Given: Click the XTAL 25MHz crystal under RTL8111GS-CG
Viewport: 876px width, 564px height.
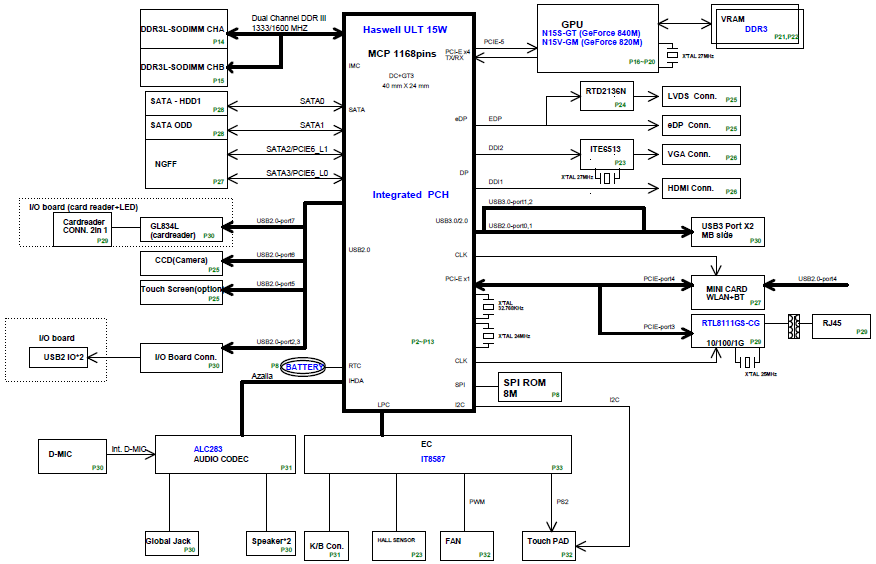Looking at the screenshot, I should click(748, 362).
